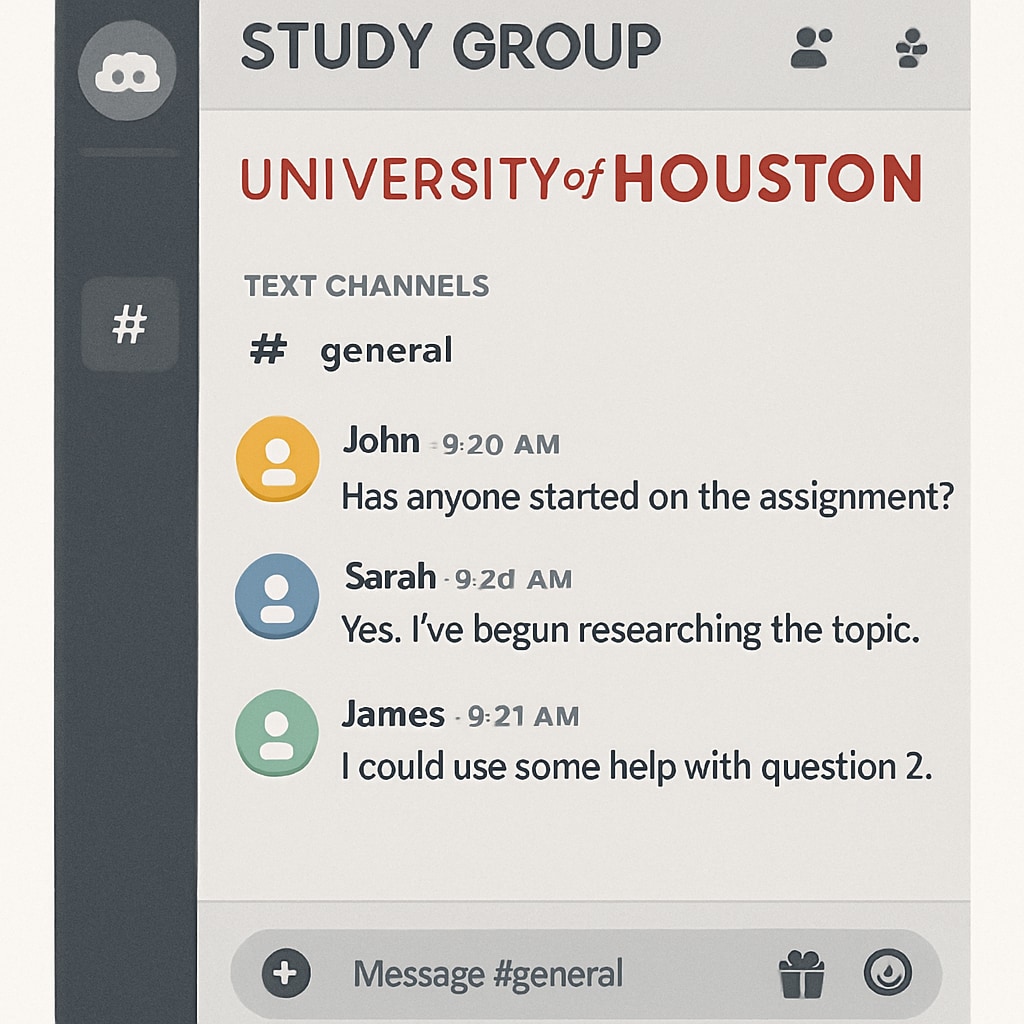Click the 9:20 AM timestamp
The height and width of the screenshot is (1024, 1024).
(x=501, y=445)
